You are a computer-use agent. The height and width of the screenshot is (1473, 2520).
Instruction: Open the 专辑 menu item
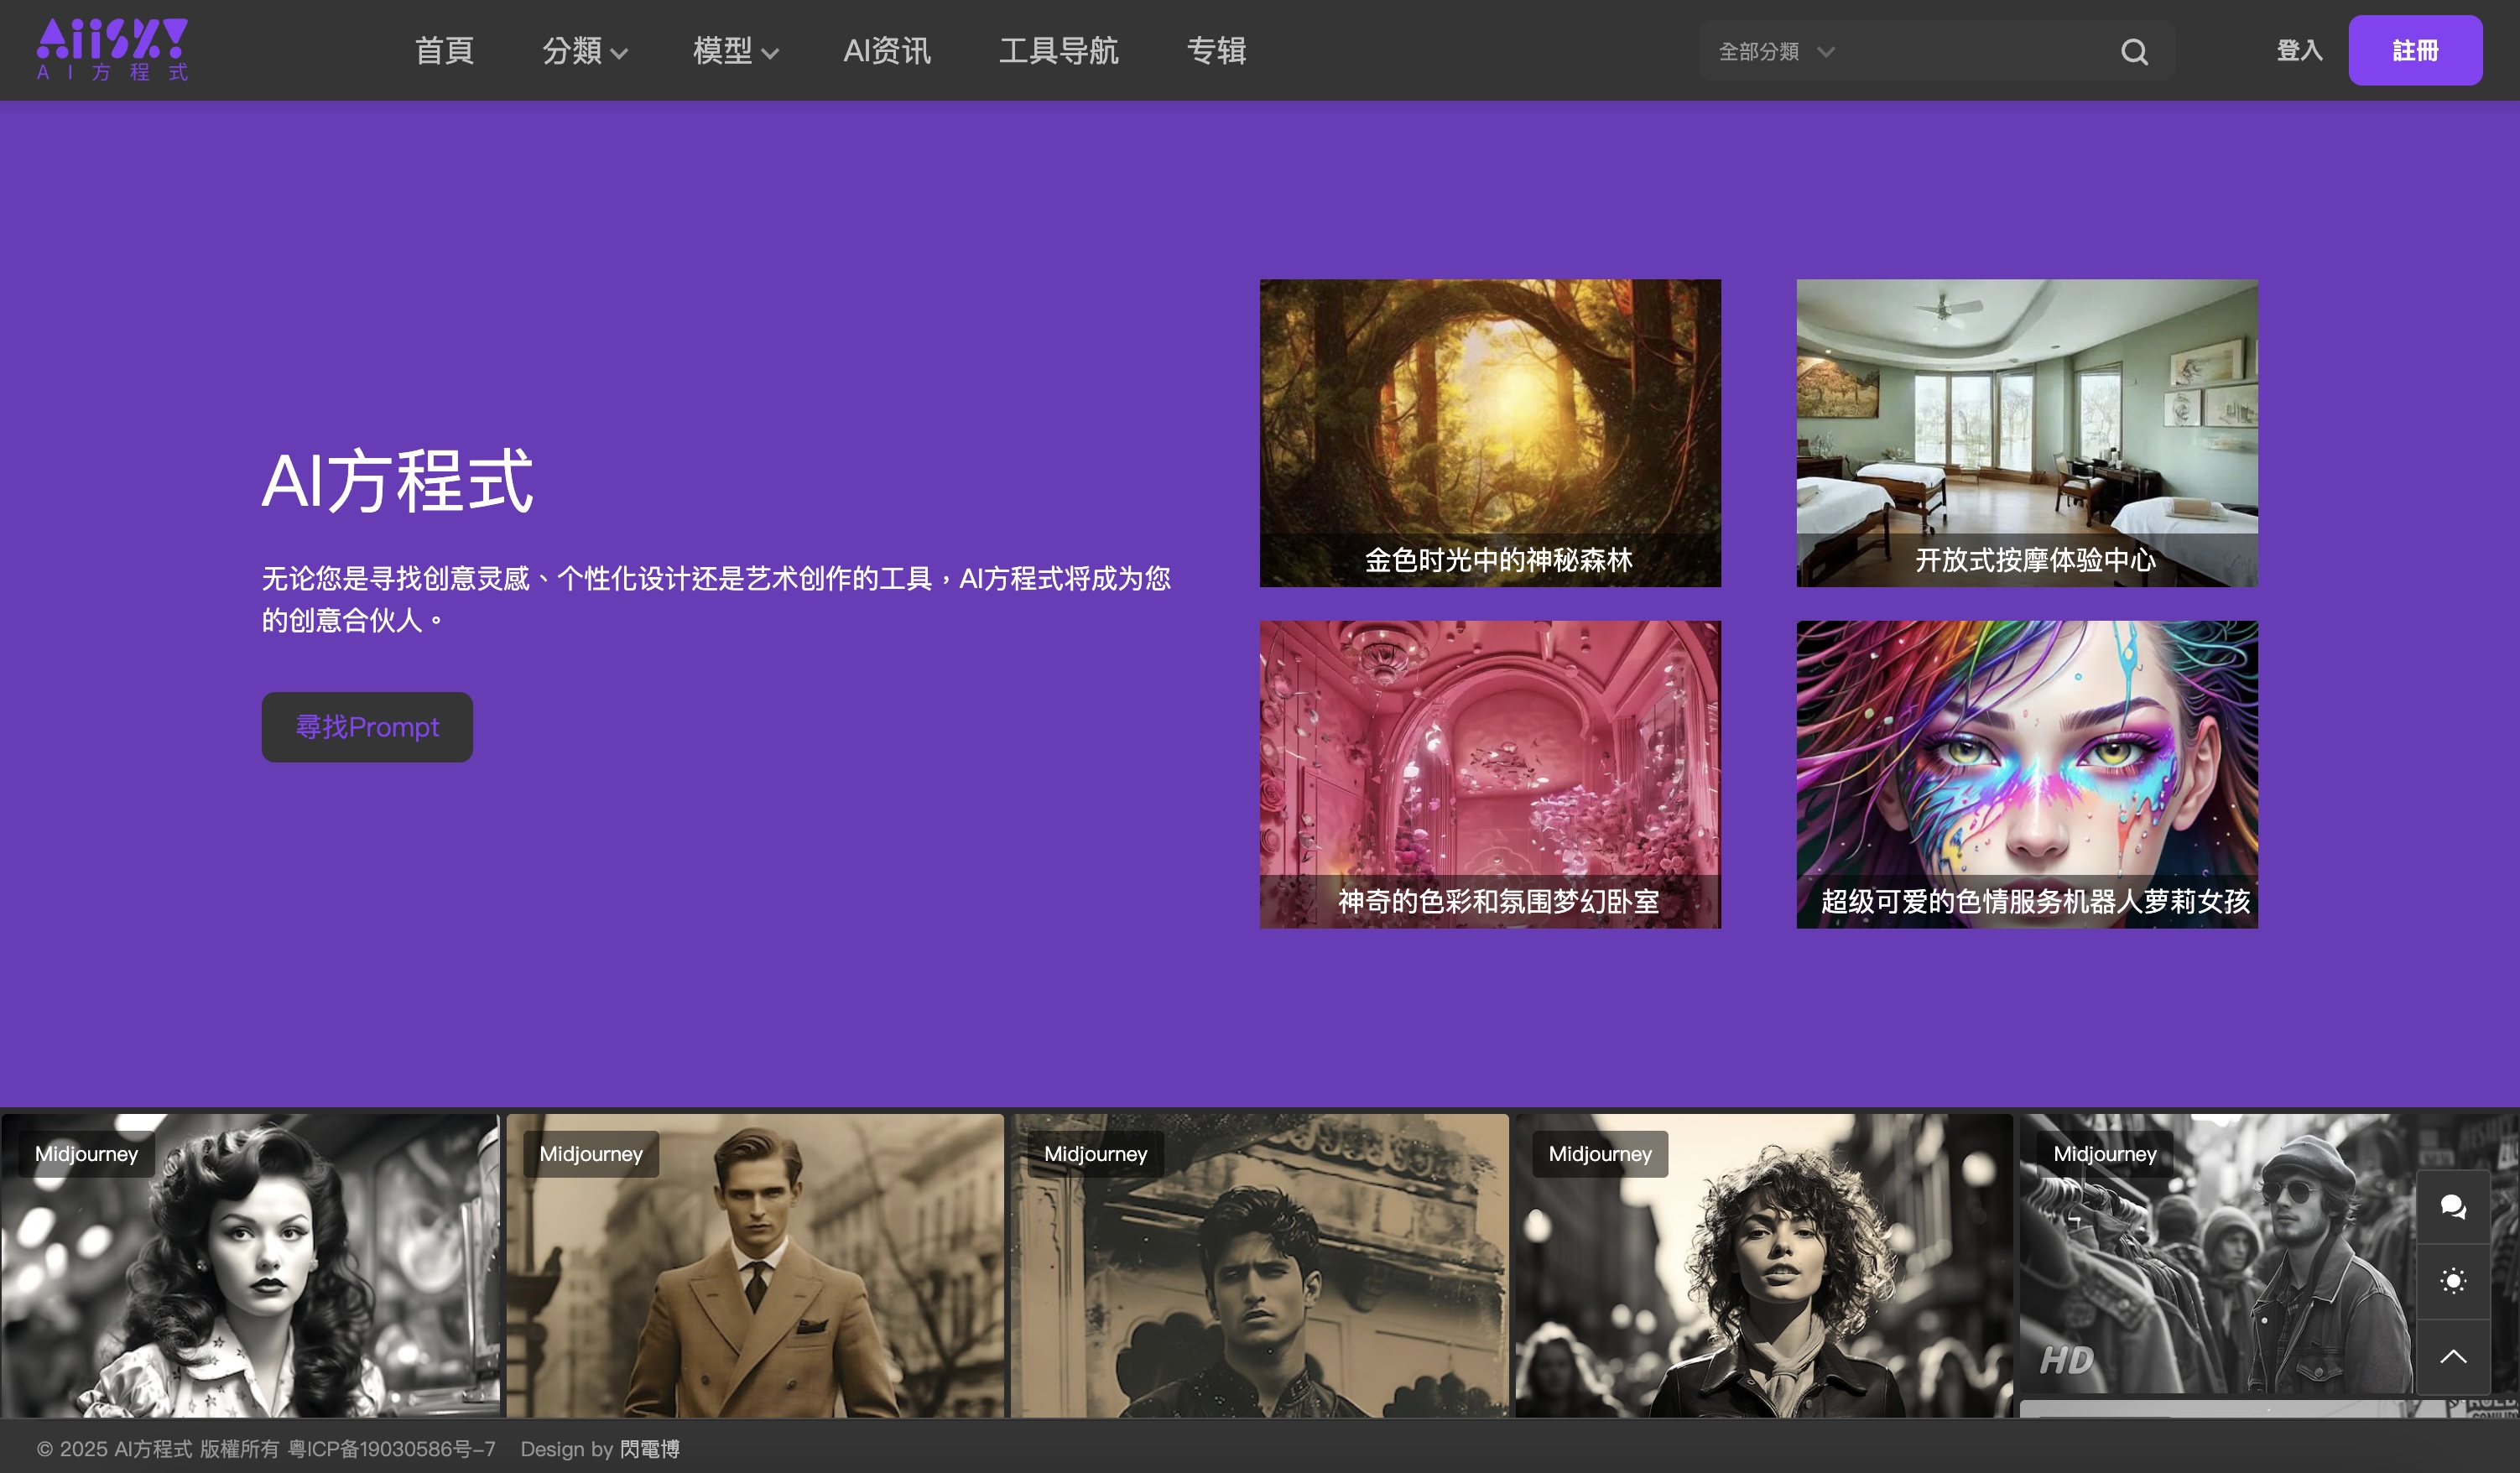1217,51
